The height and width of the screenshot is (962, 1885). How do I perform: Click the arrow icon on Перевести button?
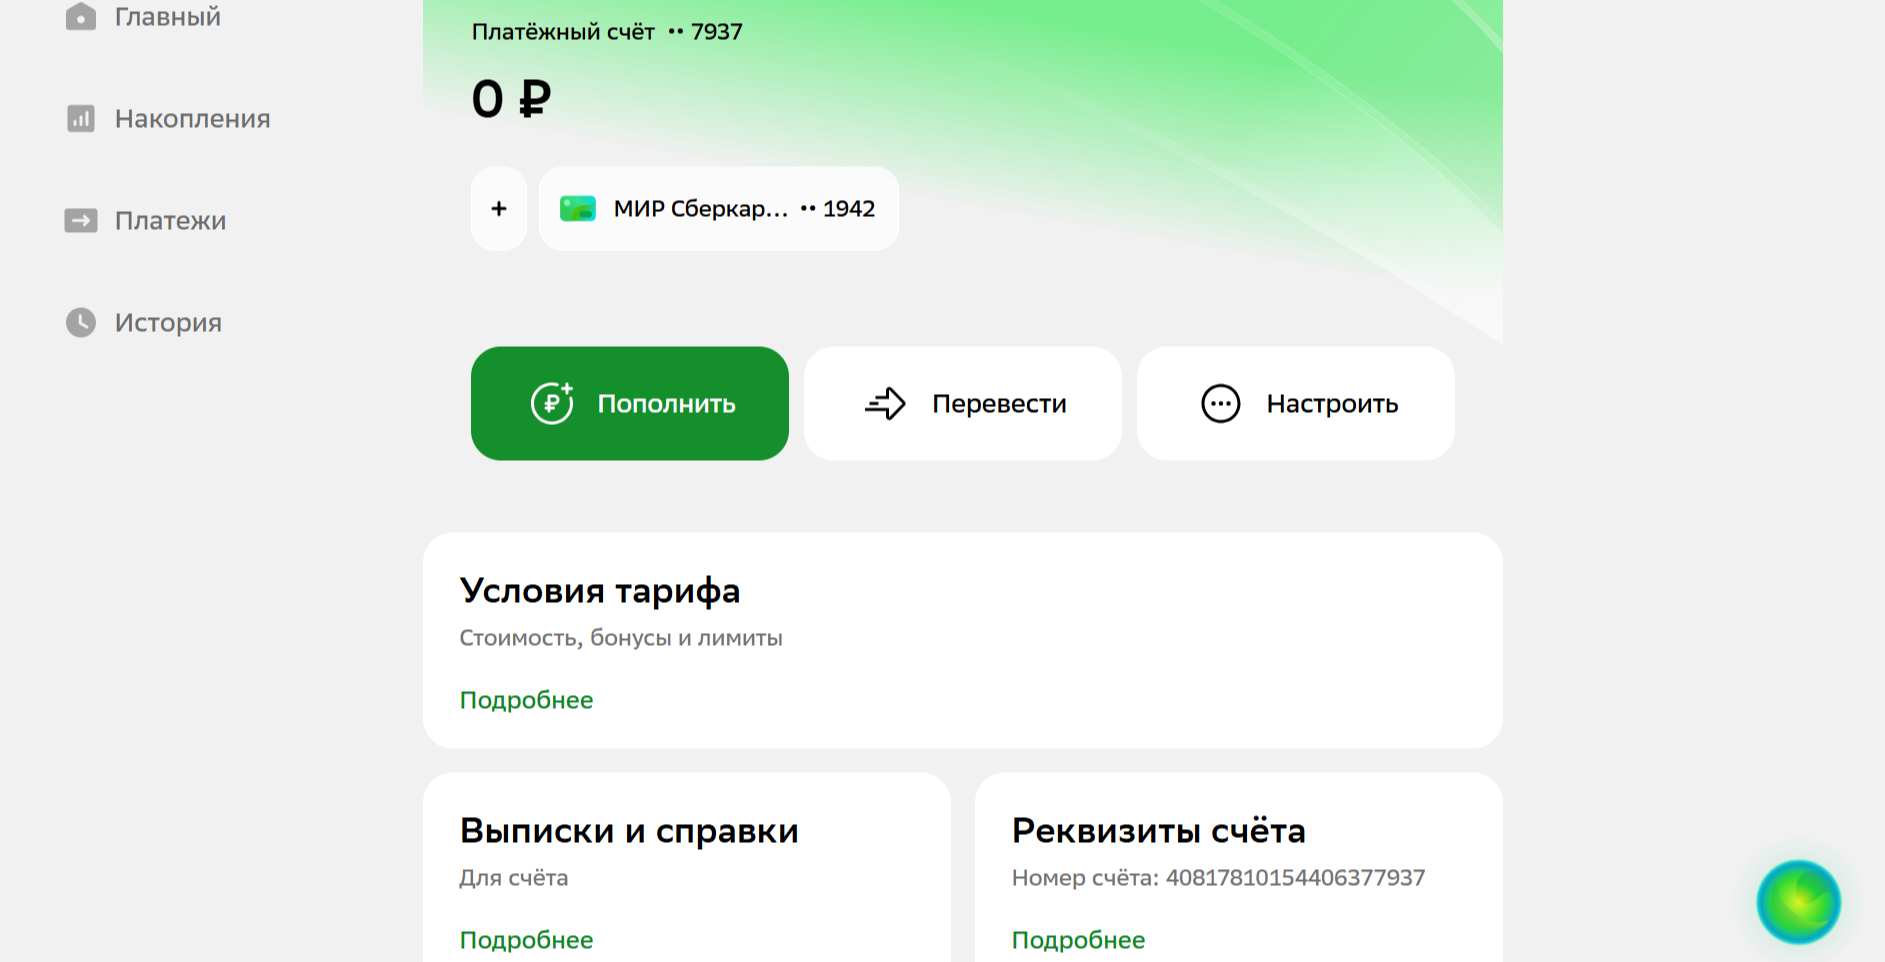(885, 404)
